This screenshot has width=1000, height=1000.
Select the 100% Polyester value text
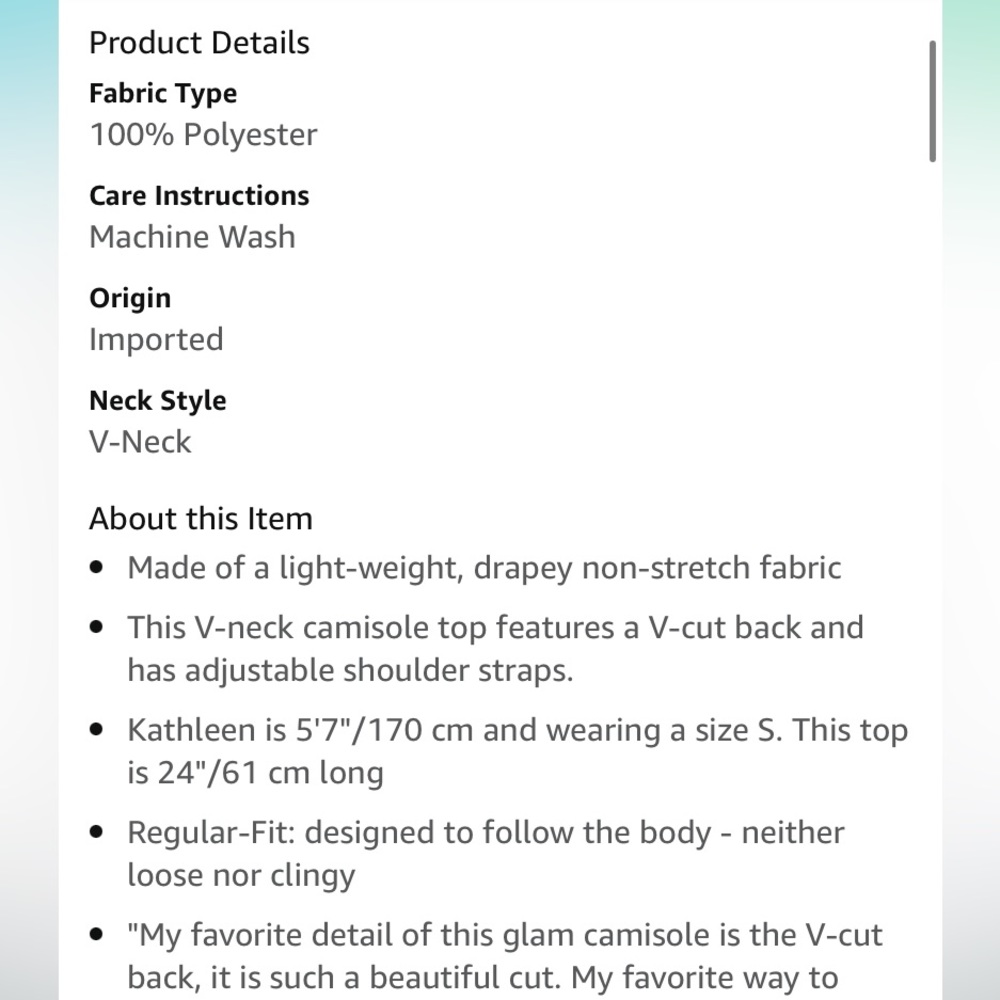point(203,135)
